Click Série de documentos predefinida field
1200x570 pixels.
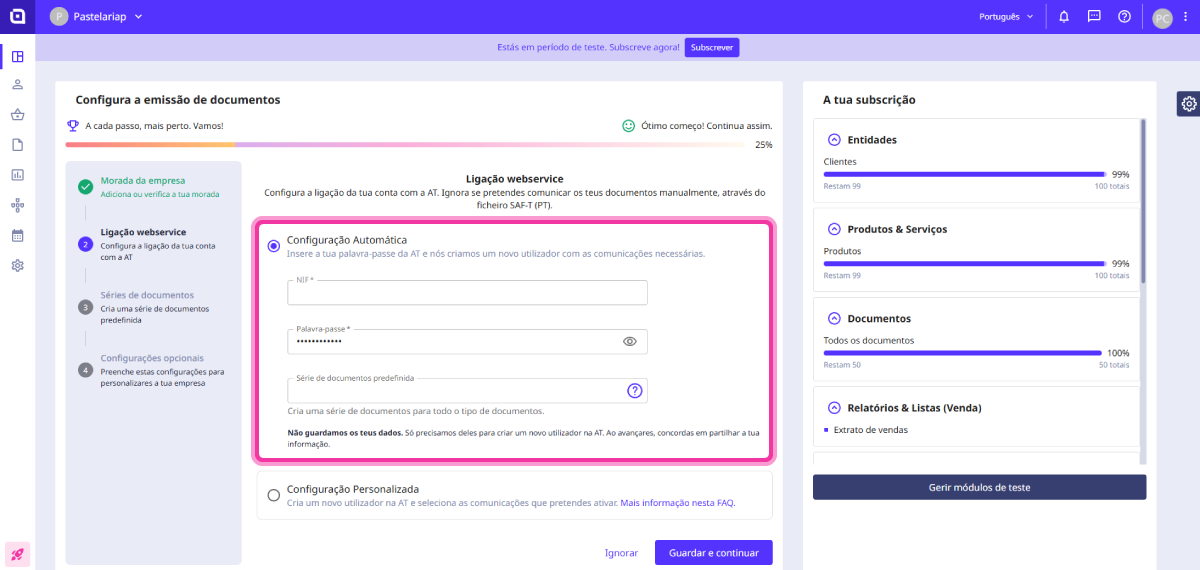tap(467, 390)
